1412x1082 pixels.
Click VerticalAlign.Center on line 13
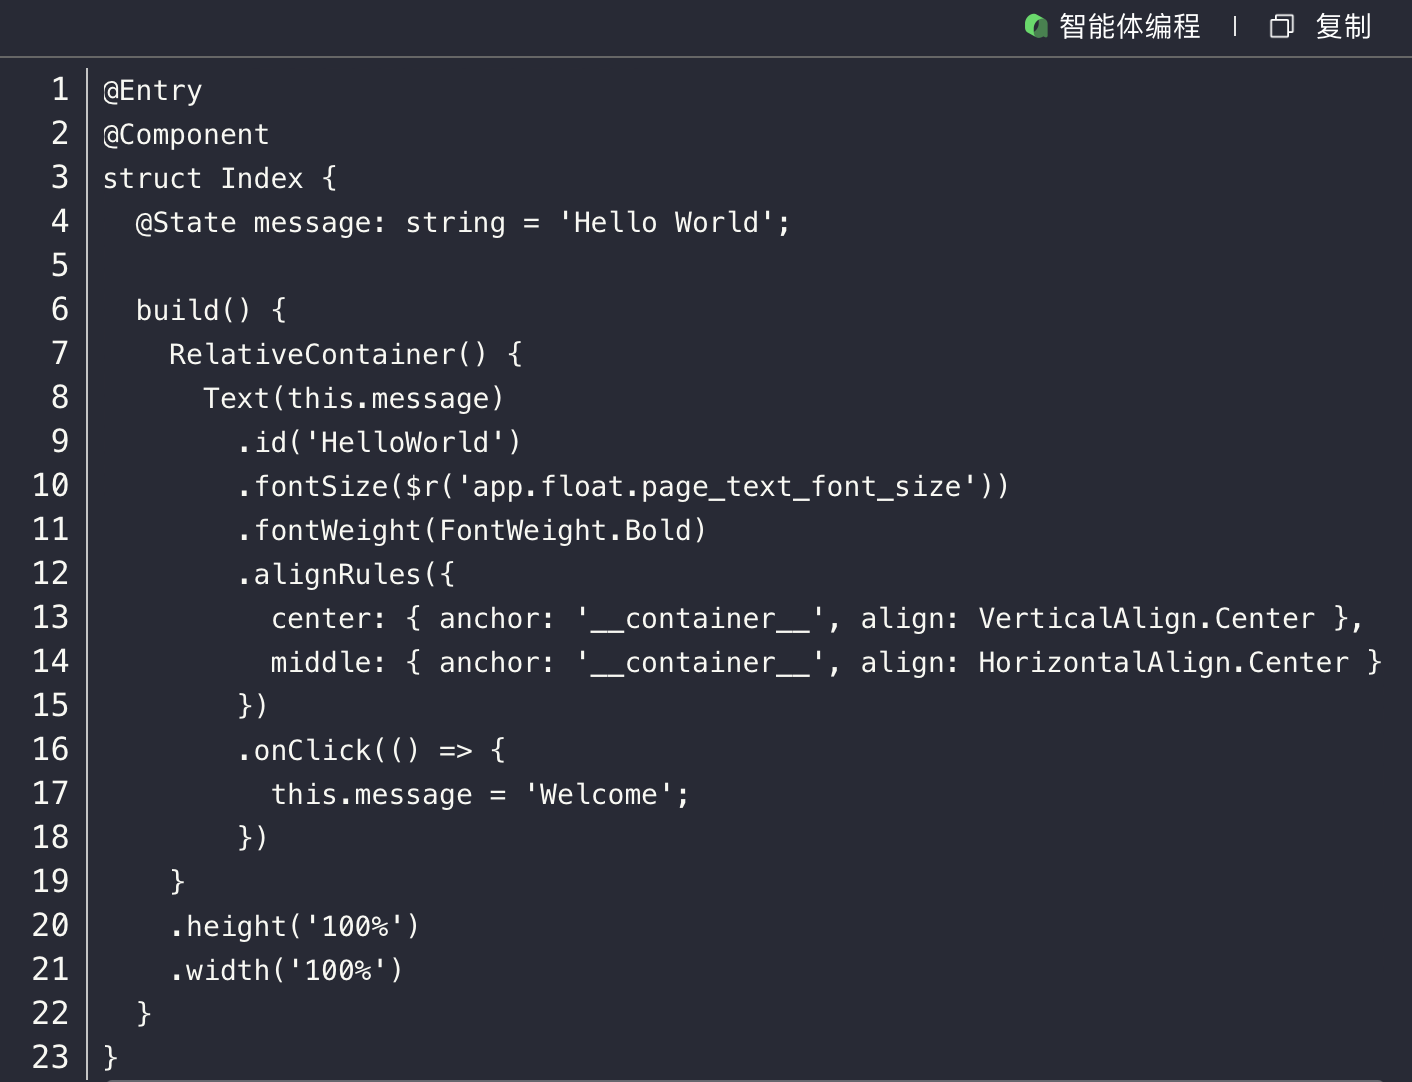point(1146,619)
